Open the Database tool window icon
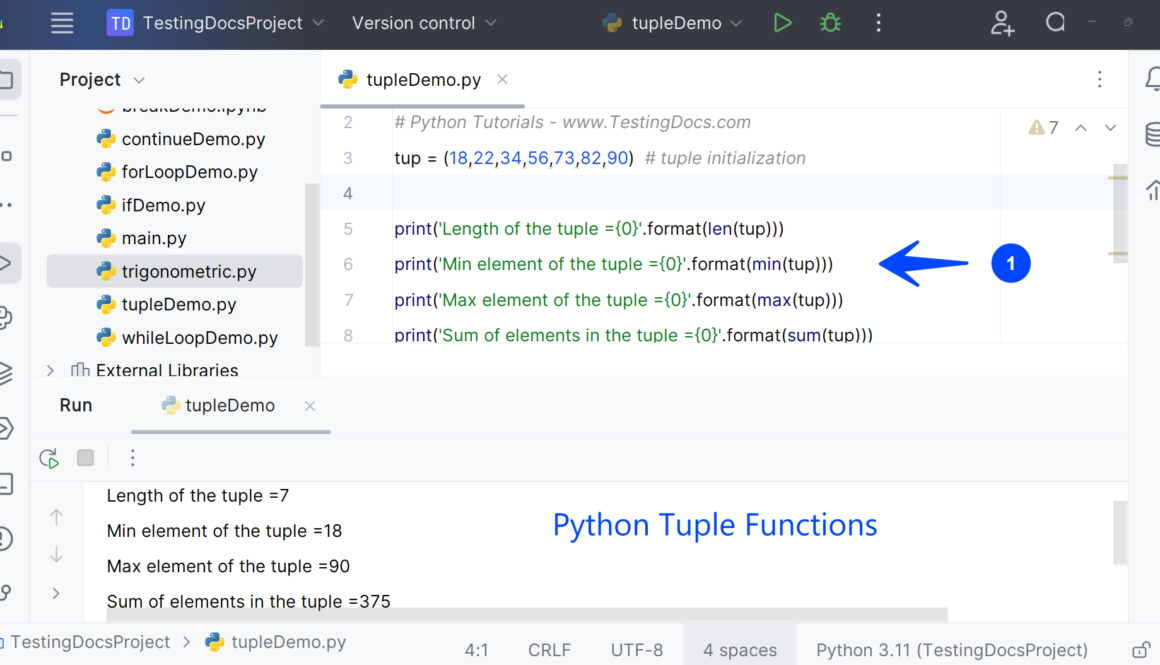 [1152, 134]
